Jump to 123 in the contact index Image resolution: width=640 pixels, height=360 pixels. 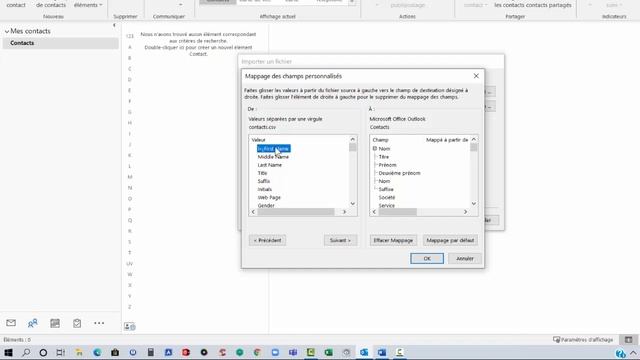[x=130, y=36]
